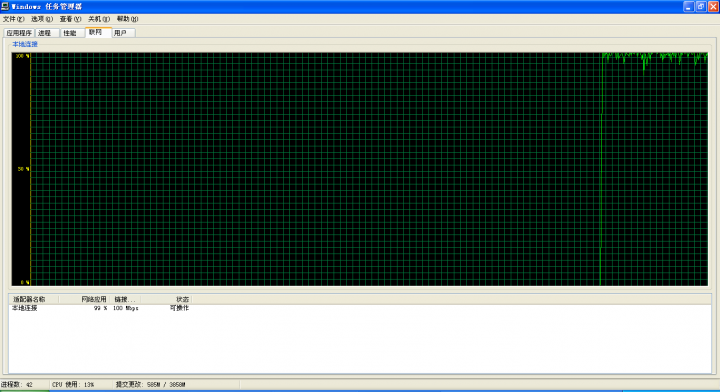Close the Windows 任务管理器 window
720x392 pixels.
click(x=713, y=6)
